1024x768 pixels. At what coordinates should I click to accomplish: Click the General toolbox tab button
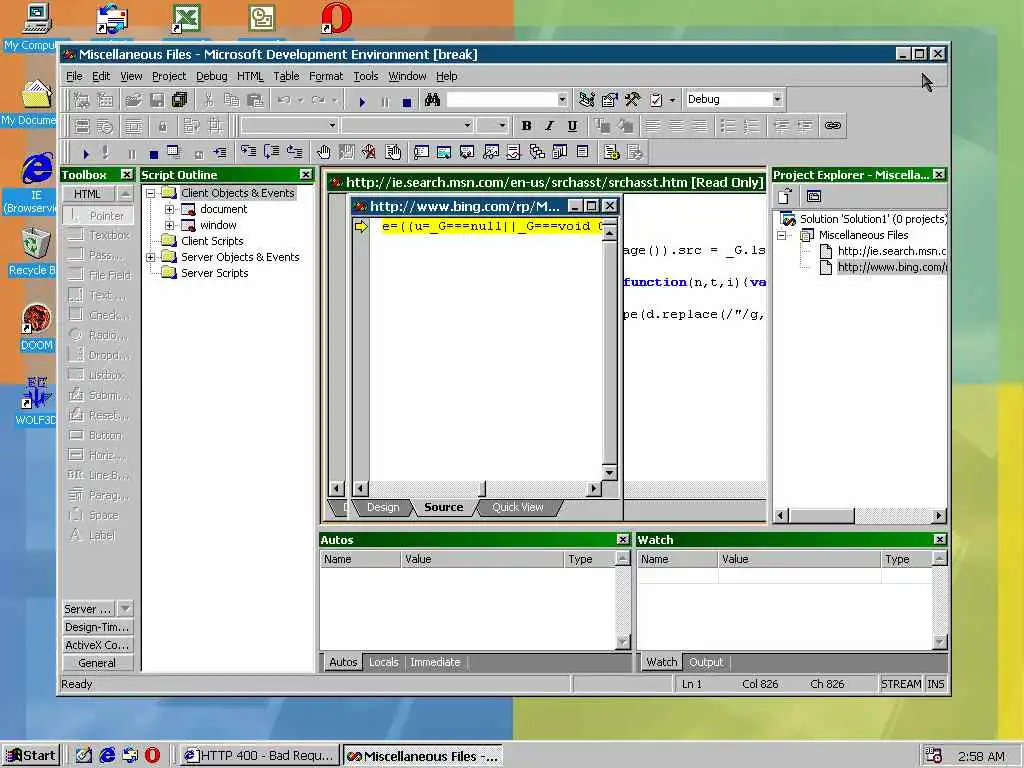point(98,663)
